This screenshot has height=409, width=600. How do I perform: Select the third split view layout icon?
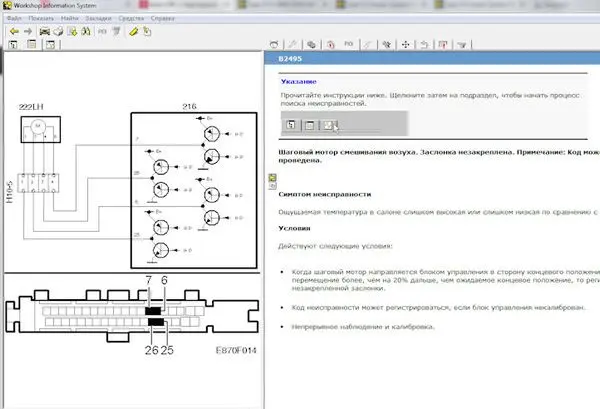tap(51, 45)
